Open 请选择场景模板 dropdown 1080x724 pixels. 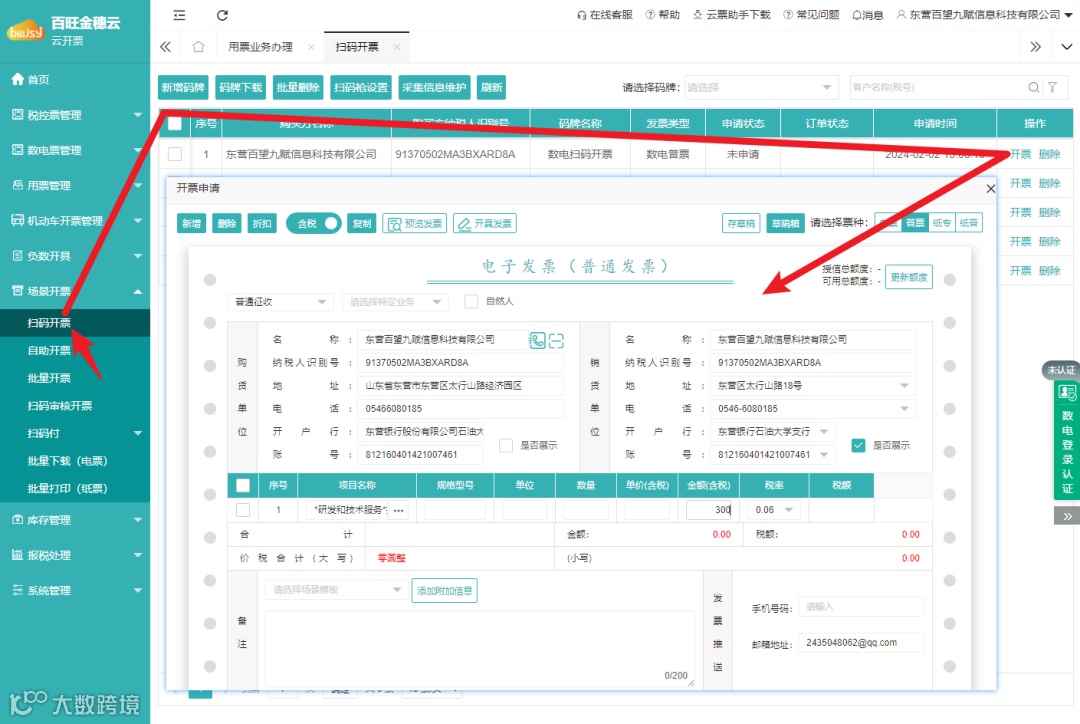335,590
